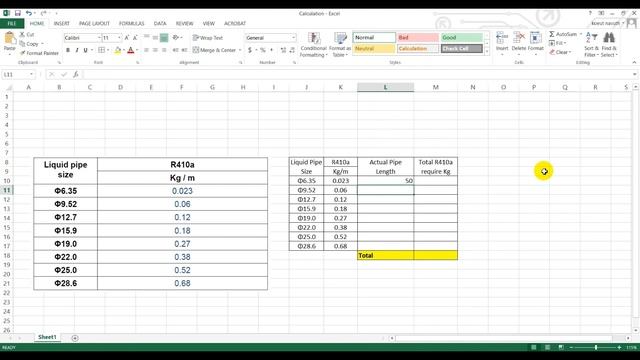
Task: Apply comma style
Action: 271,50
